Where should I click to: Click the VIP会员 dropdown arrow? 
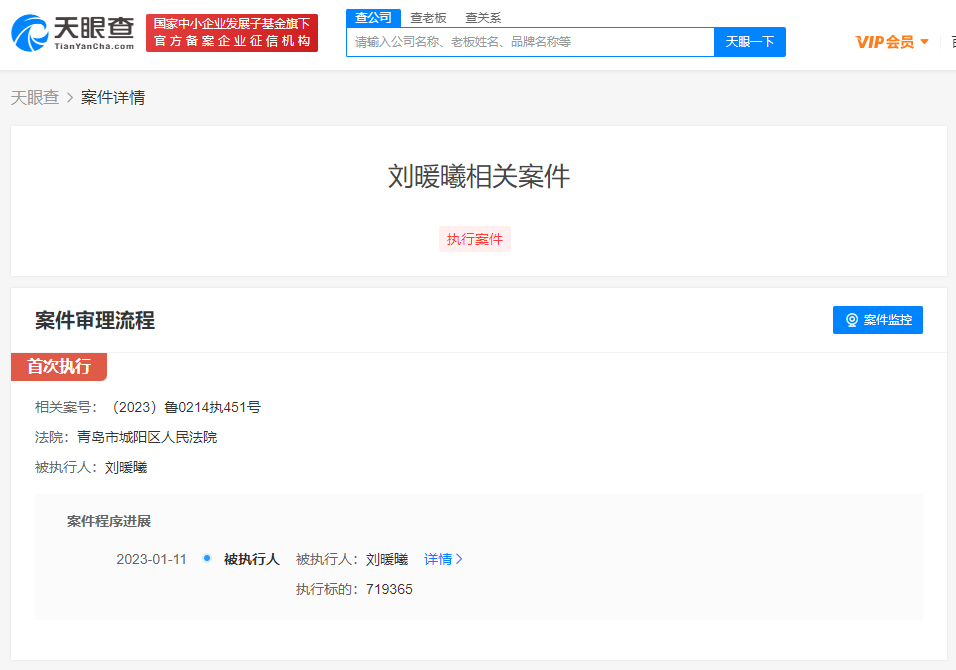pyautogui.click(x=924, y=42)
